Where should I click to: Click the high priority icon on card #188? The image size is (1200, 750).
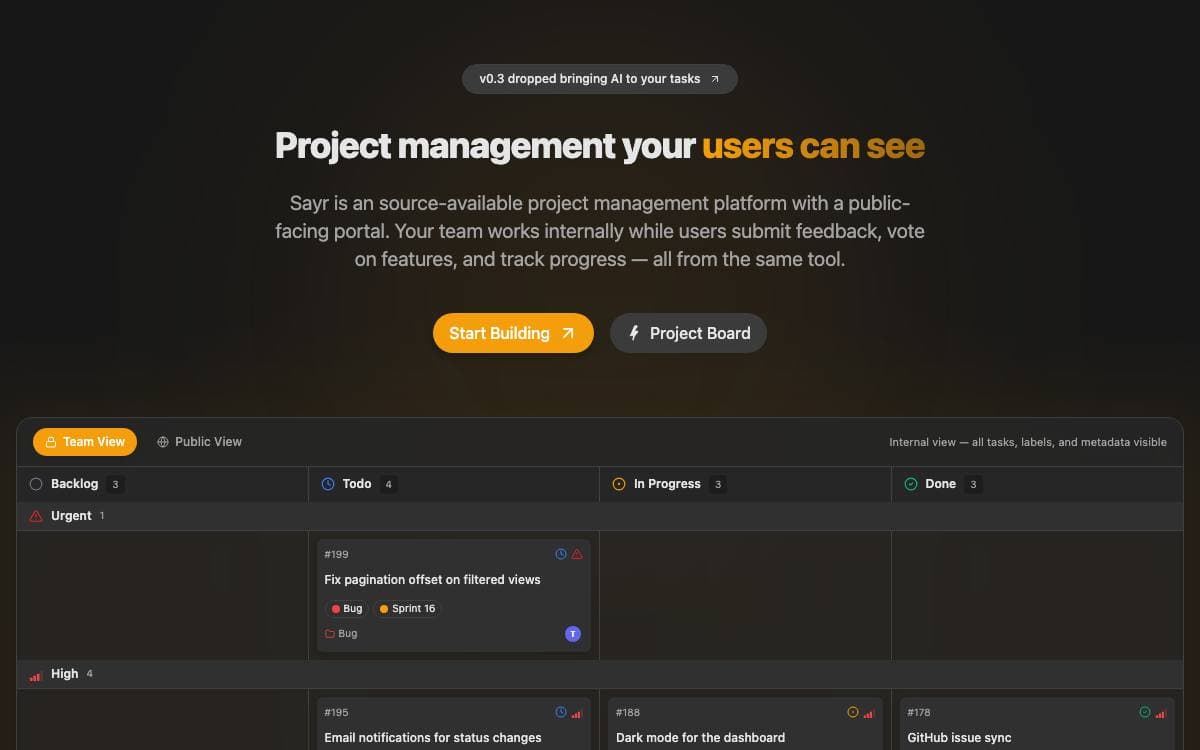(x=869, y=713)
